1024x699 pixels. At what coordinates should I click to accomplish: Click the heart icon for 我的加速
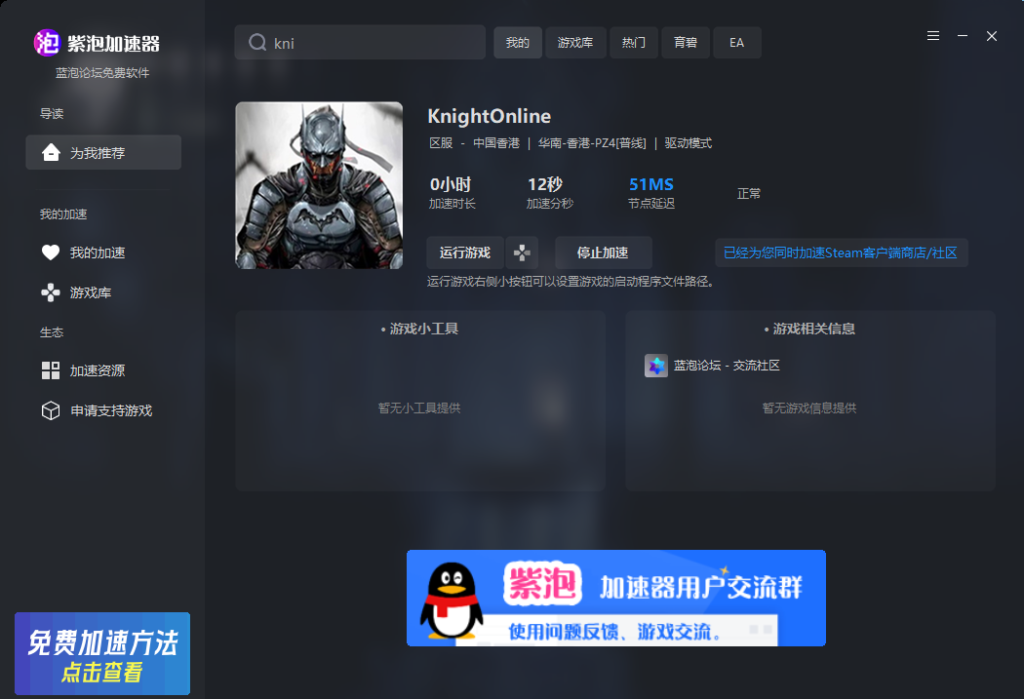coord(50,252)
